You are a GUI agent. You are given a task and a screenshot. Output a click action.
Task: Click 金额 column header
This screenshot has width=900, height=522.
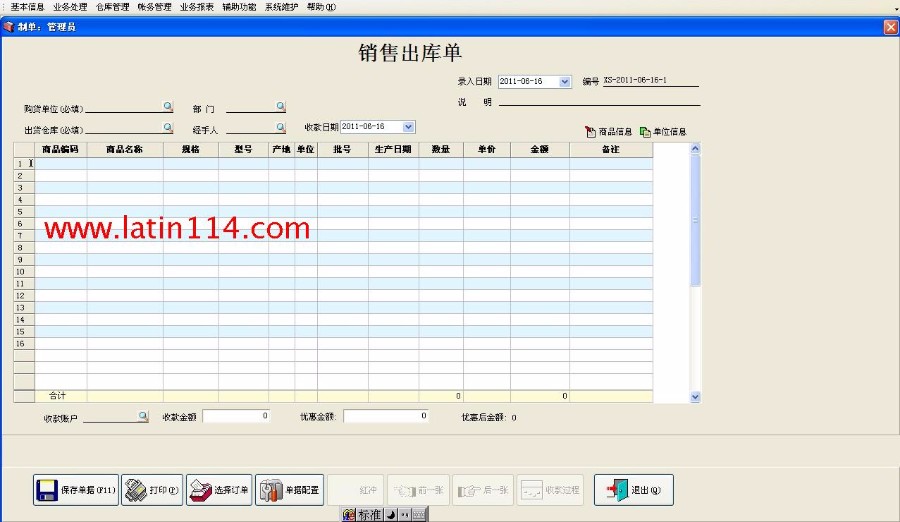pyautogui.click(x=540, y=149)
